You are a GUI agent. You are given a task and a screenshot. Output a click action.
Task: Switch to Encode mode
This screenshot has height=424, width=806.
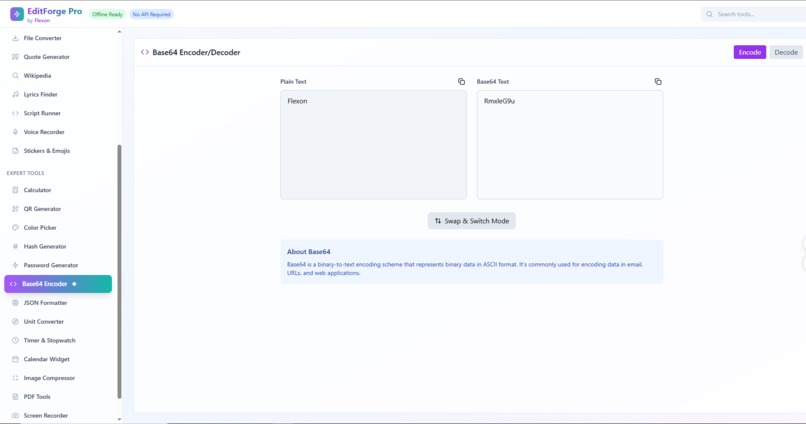749,52
